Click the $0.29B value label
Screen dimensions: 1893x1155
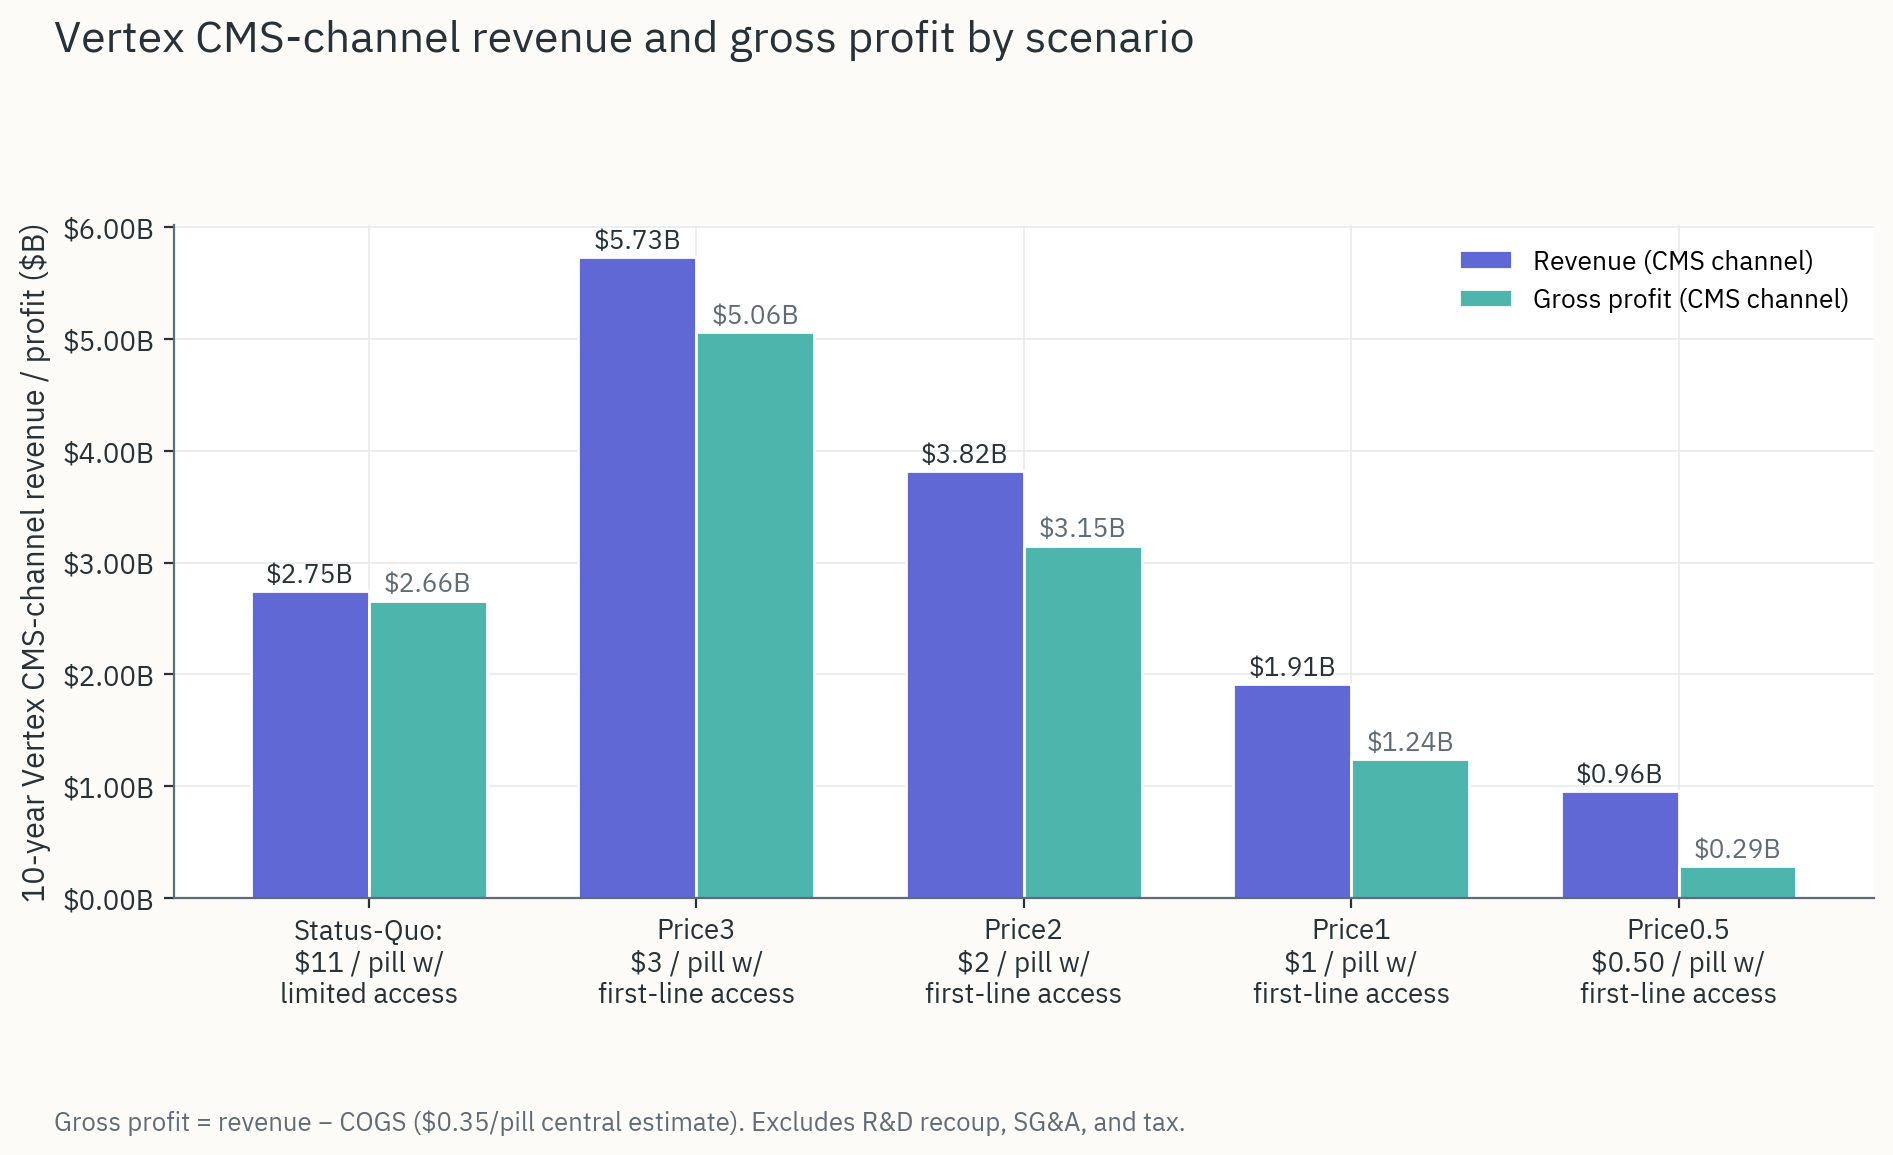point(1737,849)
